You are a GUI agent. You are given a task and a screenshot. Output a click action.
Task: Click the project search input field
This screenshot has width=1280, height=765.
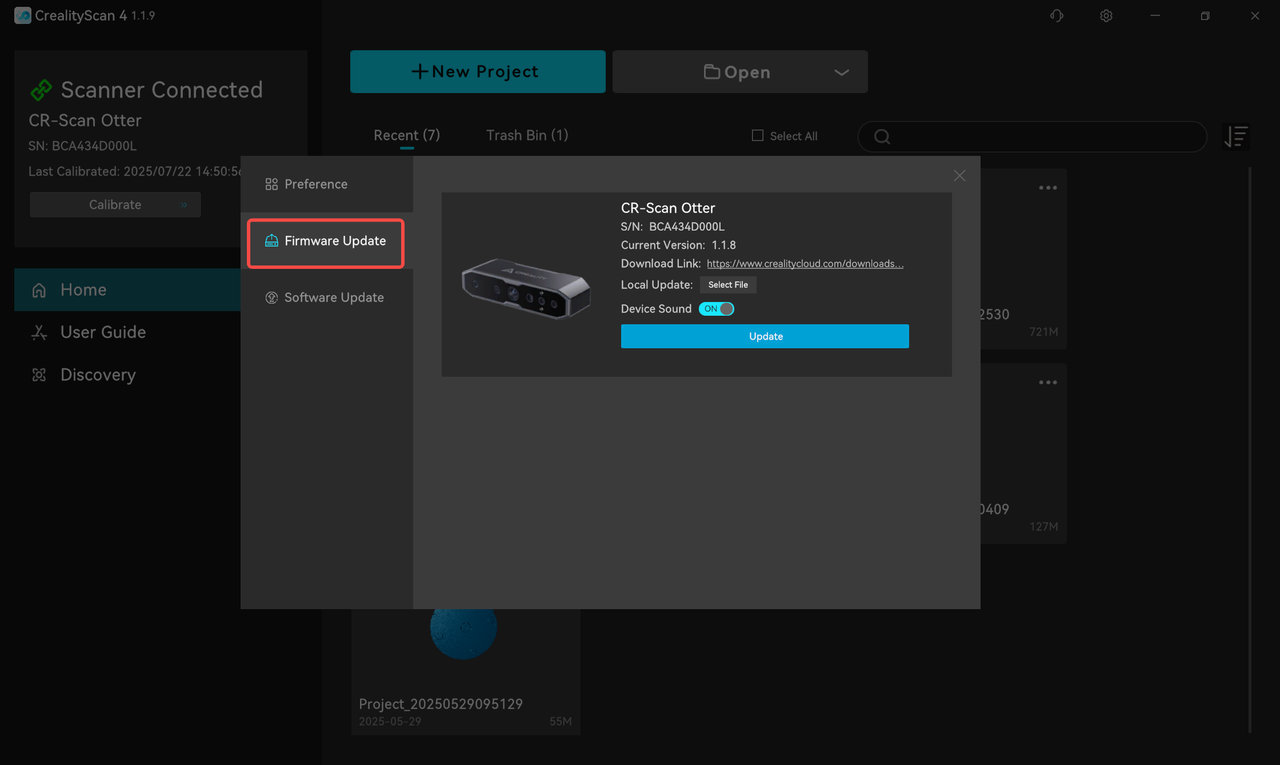tap(1040, 137)
